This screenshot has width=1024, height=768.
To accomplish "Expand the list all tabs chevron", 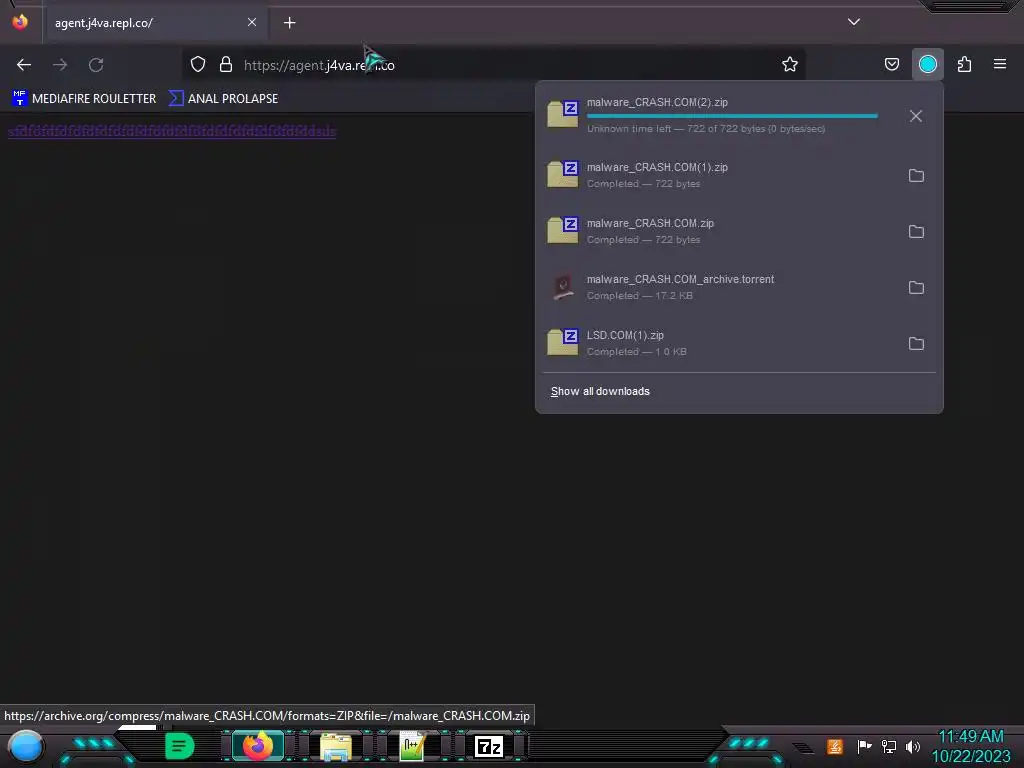I will point(854,22).
